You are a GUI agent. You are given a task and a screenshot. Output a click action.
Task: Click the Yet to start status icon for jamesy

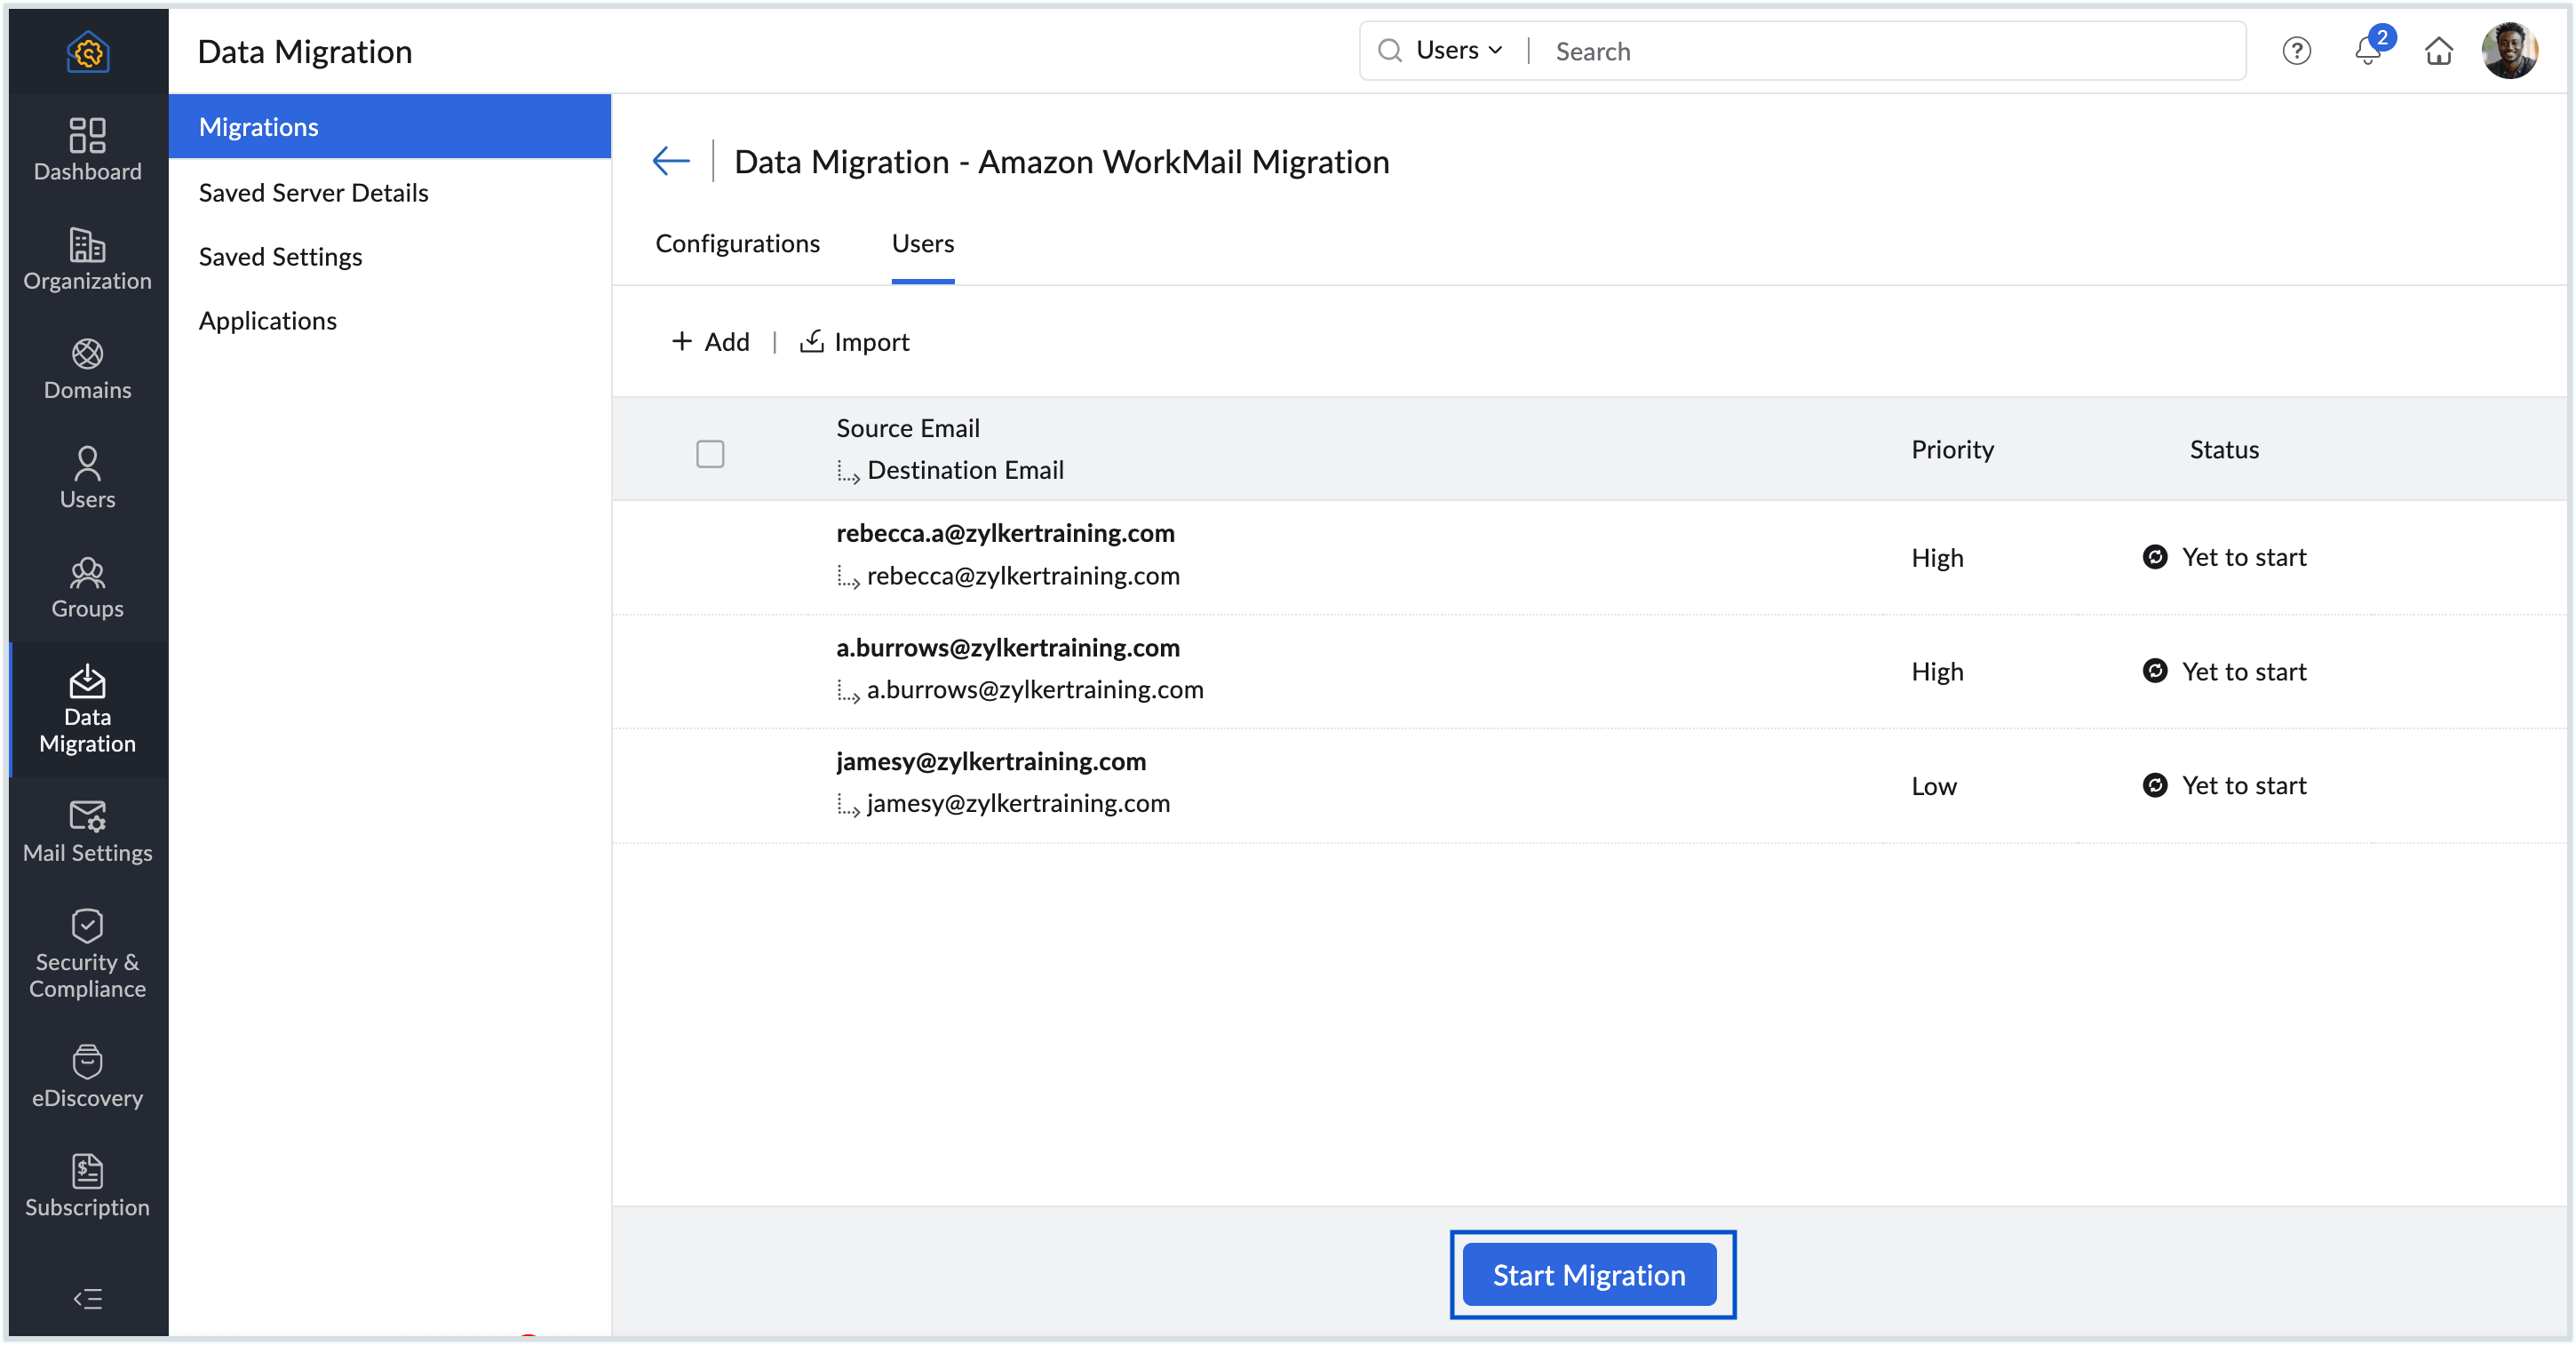(2155, 785)
